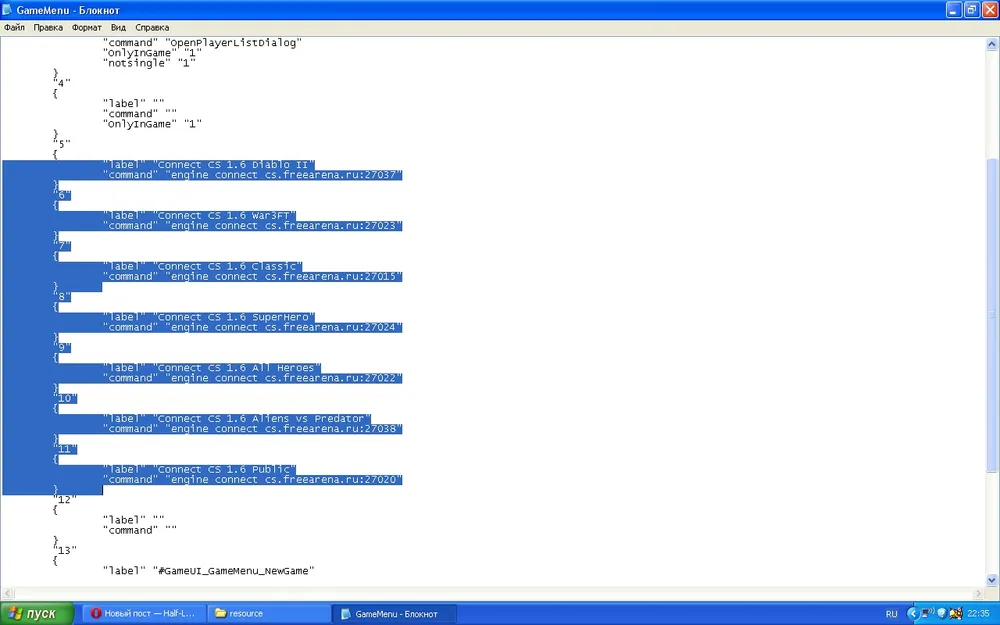The image size is (1000, 625).
Task: Click the 22:35 system clock
Action: [978, 614]
